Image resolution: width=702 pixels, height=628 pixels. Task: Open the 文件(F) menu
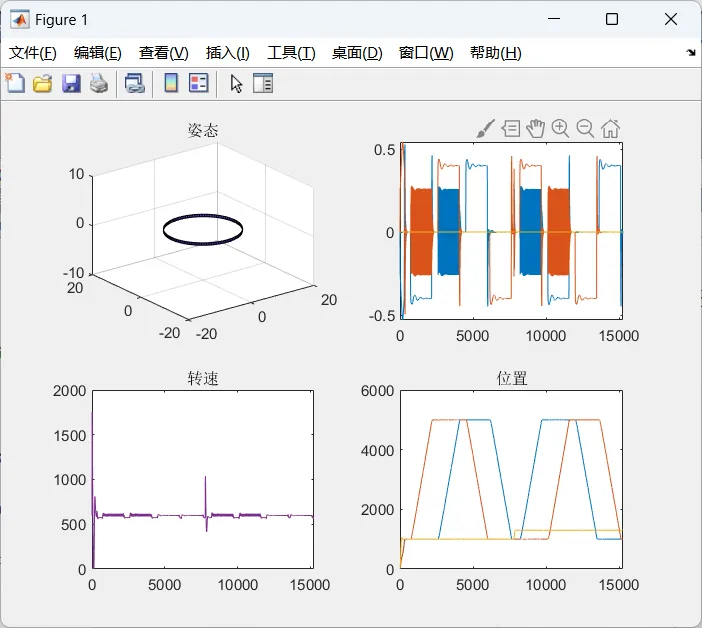click(x=33, y=53)
